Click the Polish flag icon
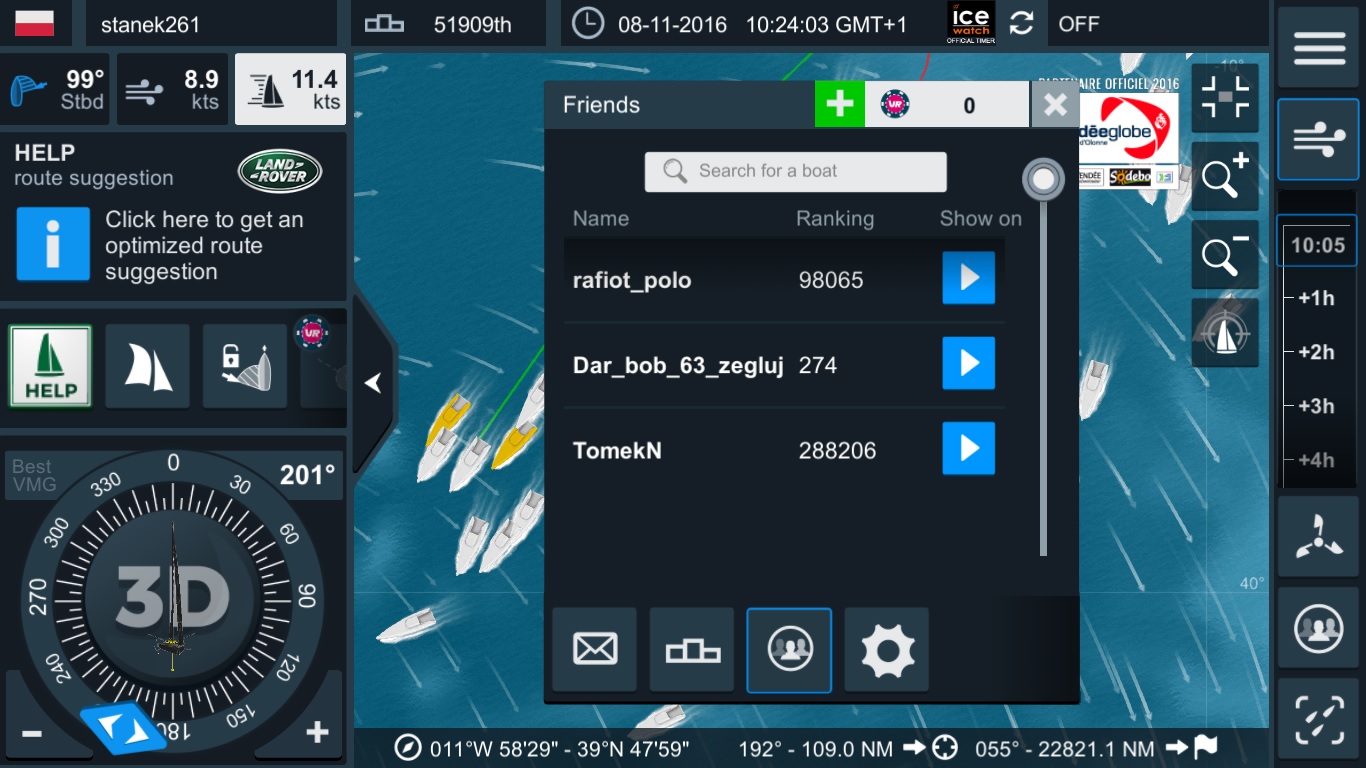1366x768 pixels. pos(36,23)
